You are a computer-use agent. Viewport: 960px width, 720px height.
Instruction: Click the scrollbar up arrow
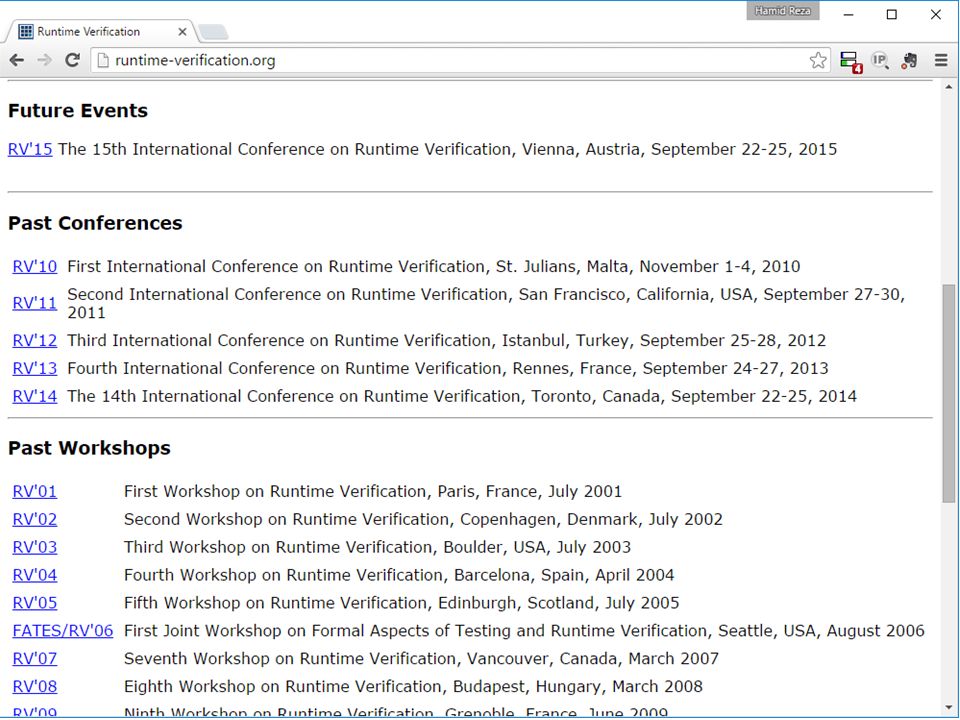pyautogui.click(x=948, y=88)
